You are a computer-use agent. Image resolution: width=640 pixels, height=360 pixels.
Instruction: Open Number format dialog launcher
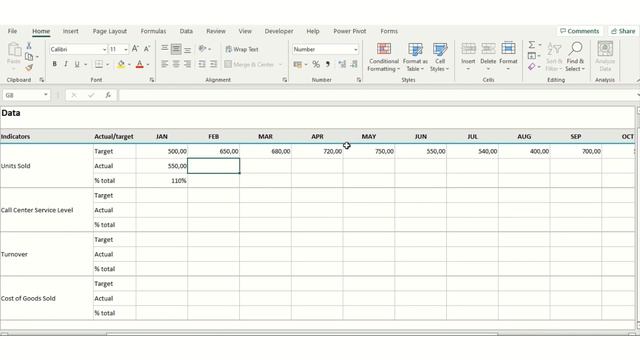tap(359, 80)
